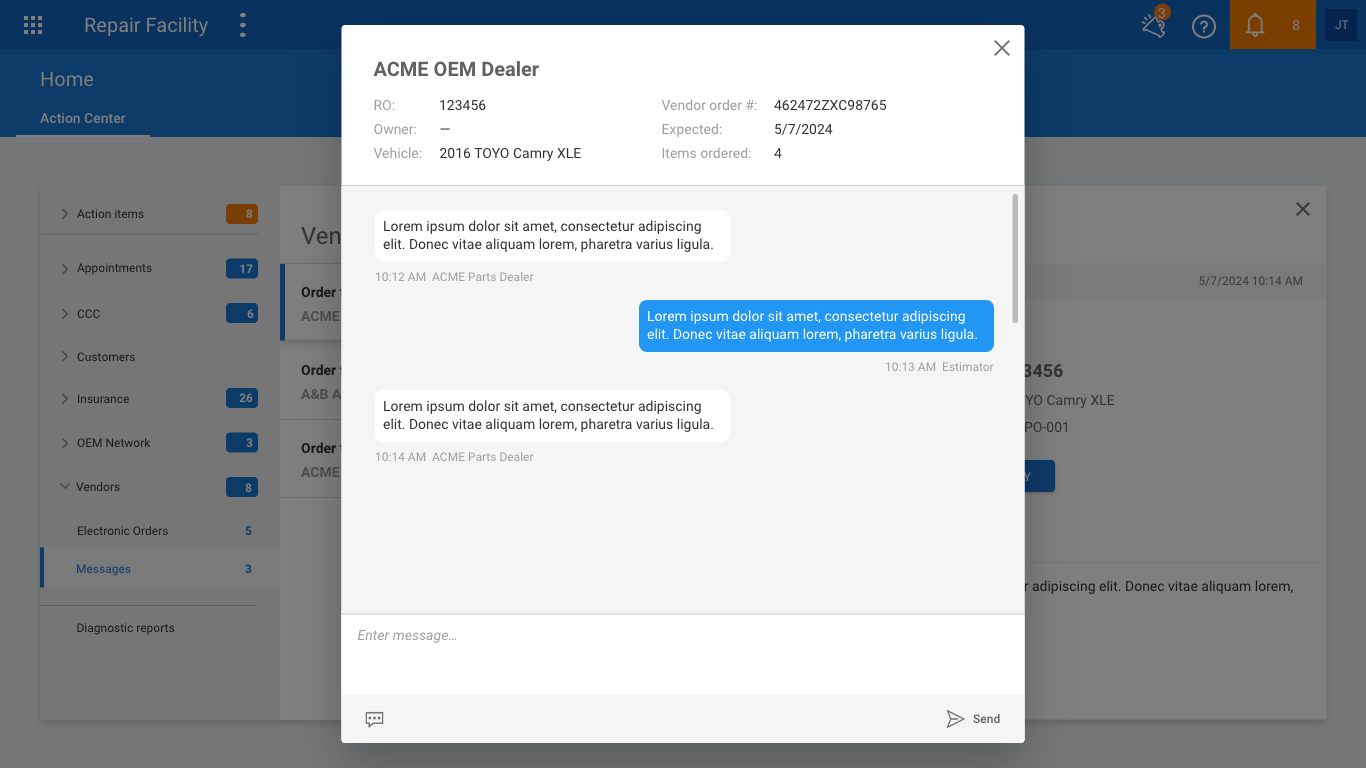The width and height of the screenshot is (1366, 768).
Task: Select the Action Center tab
Action: pos(83,118)
